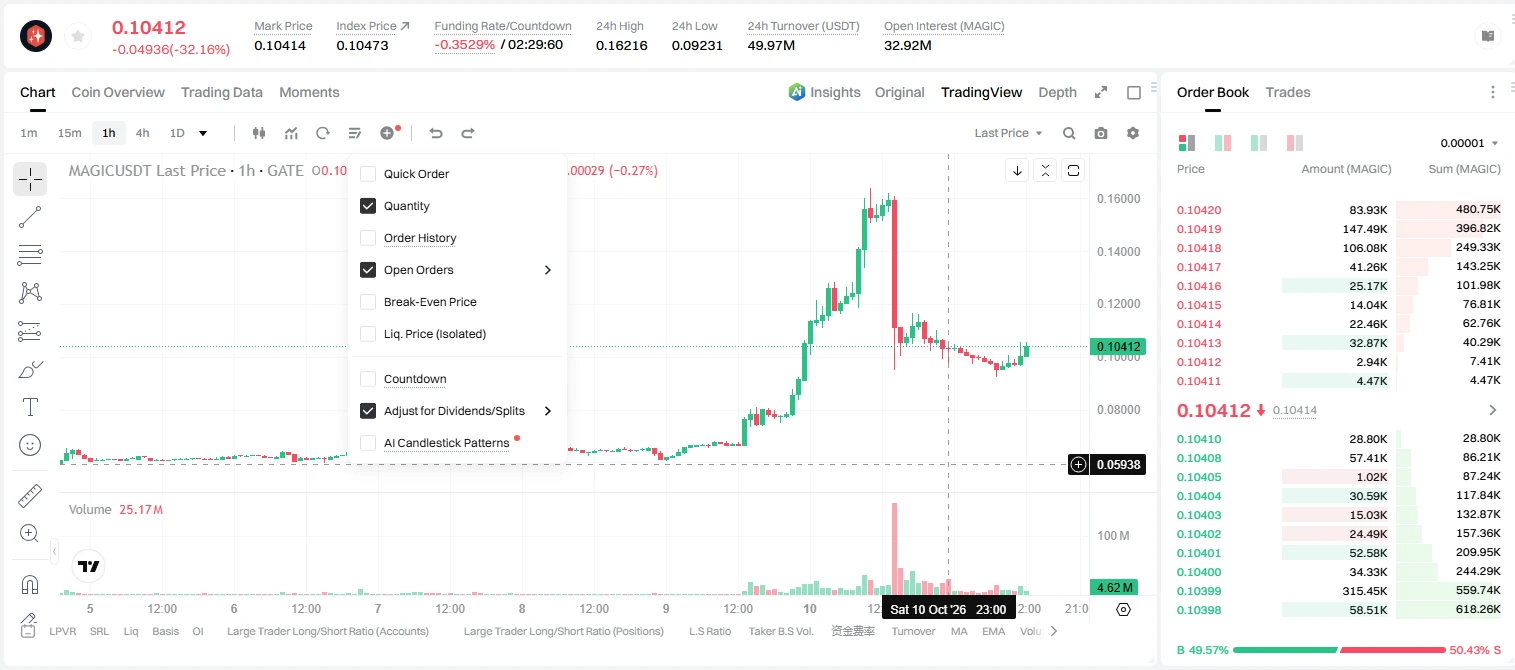
Task: Expand the Open Orders submenu arrow
Action: [548, 270]
